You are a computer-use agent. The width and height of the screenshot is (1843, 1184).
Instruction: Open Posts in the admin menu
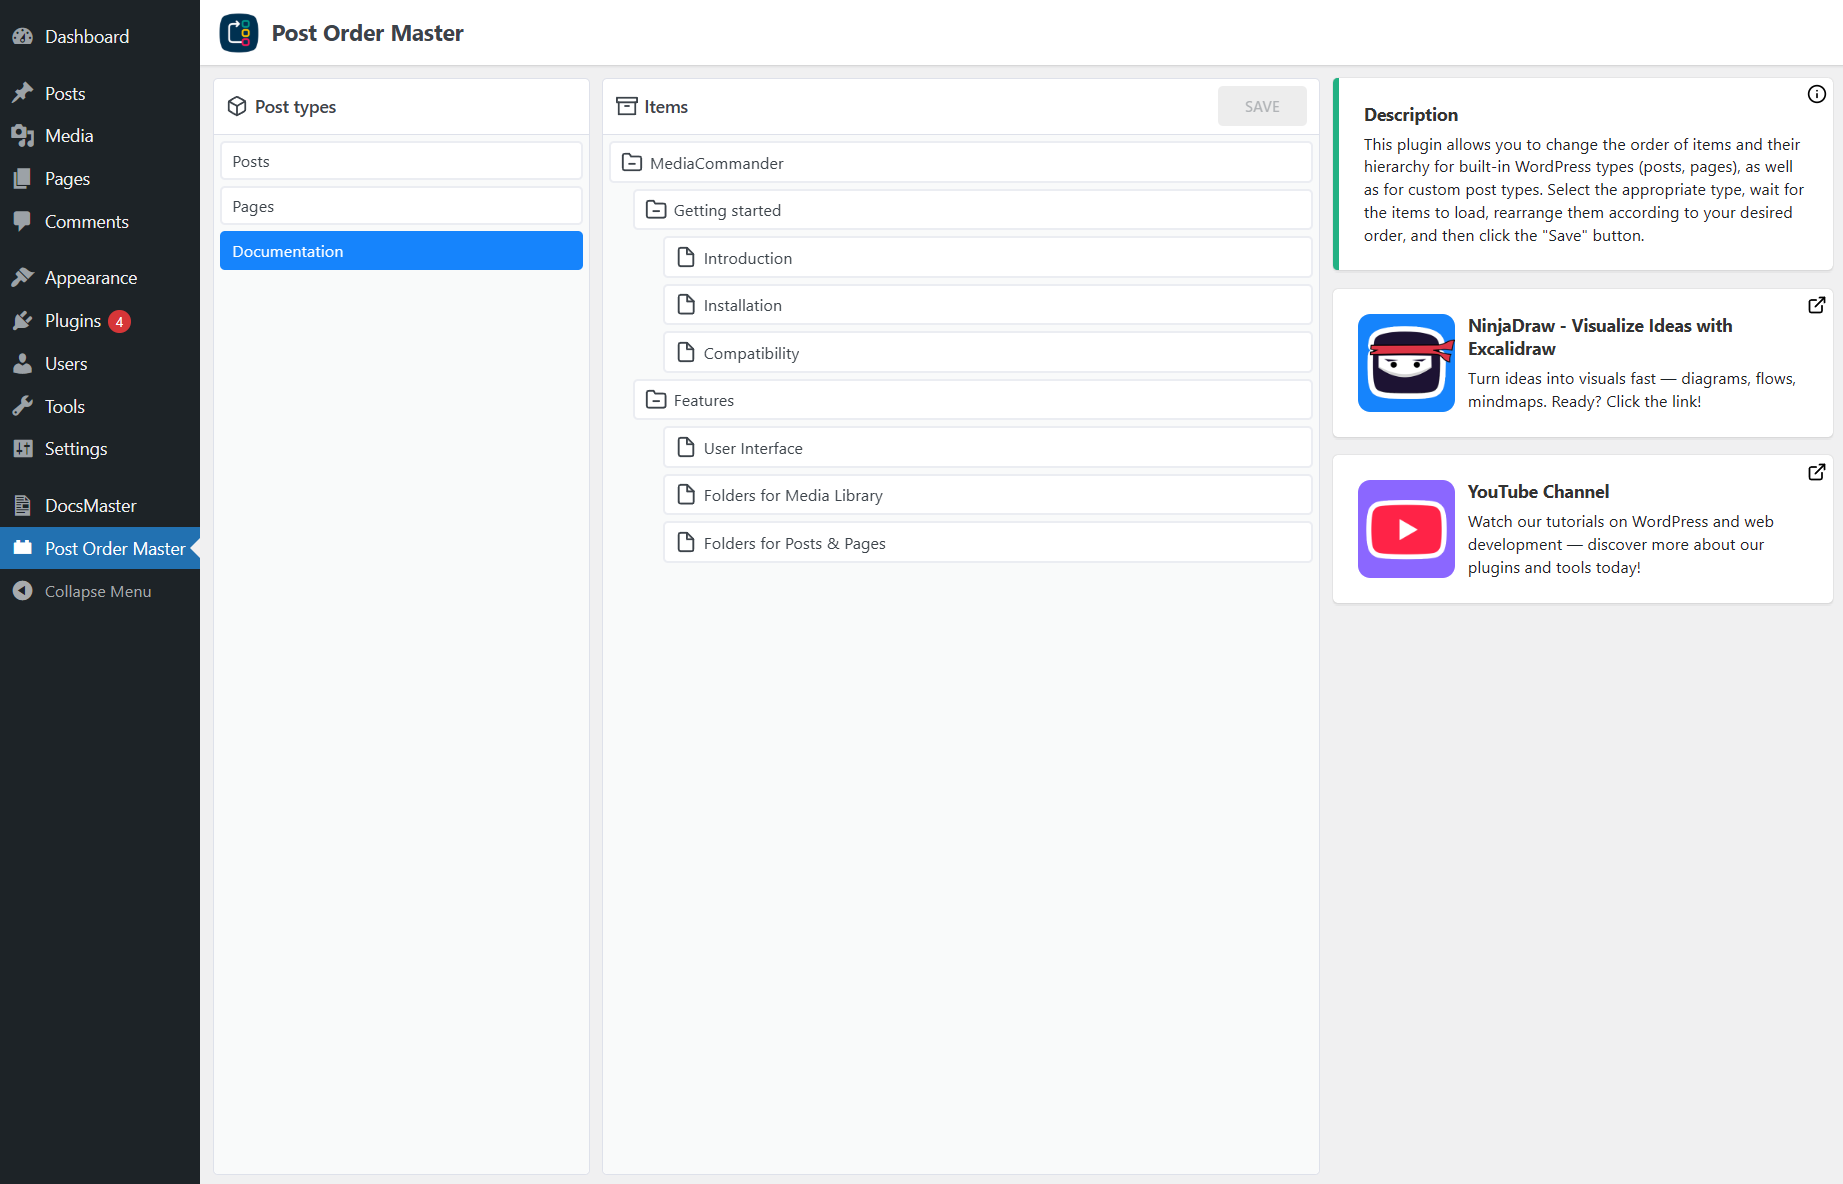pos(65,93)
